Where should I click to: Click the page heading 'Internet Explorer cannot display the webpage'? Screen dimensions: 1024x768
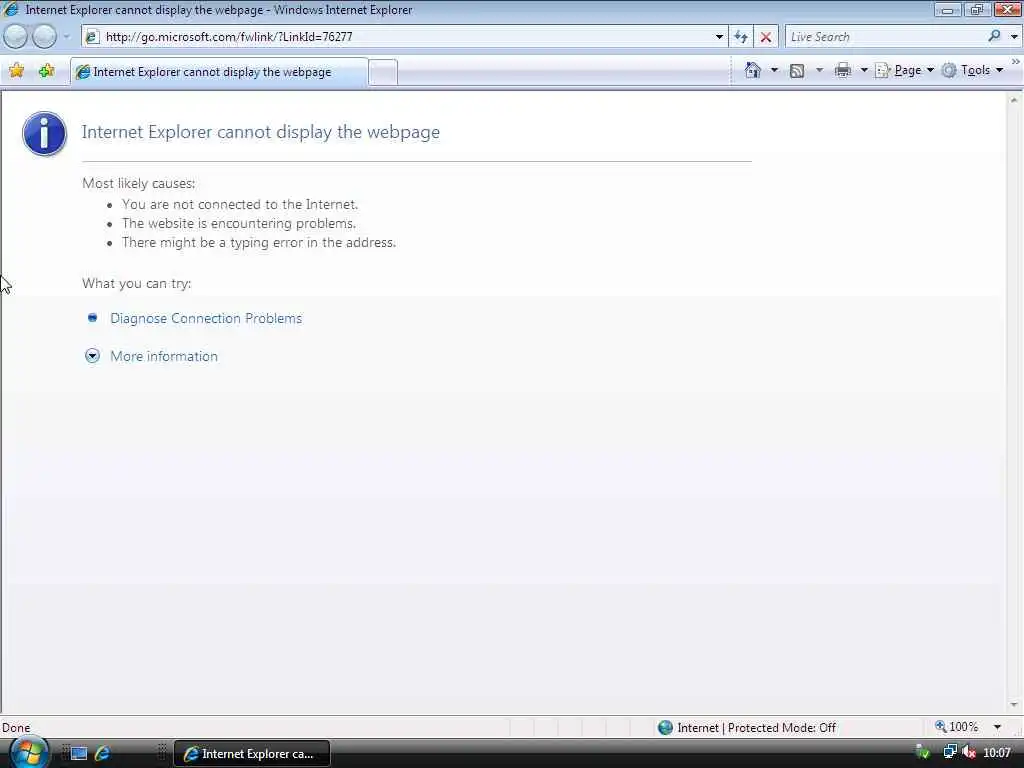click(261, 132)
